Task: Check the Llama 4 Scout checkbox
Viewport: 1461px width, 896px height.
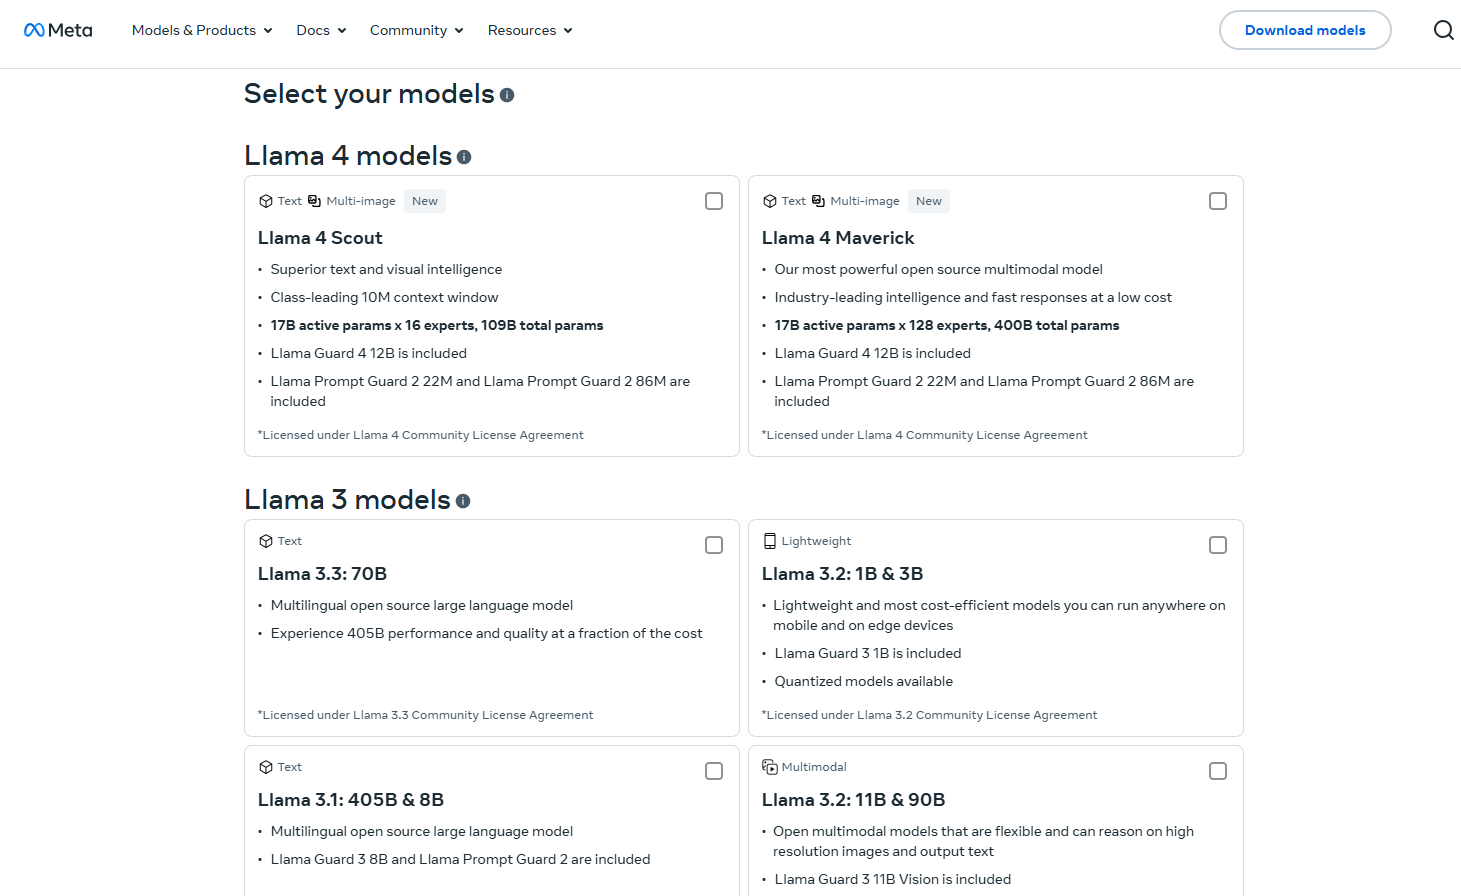Action: pyautogui.click(x=714, y=201)
